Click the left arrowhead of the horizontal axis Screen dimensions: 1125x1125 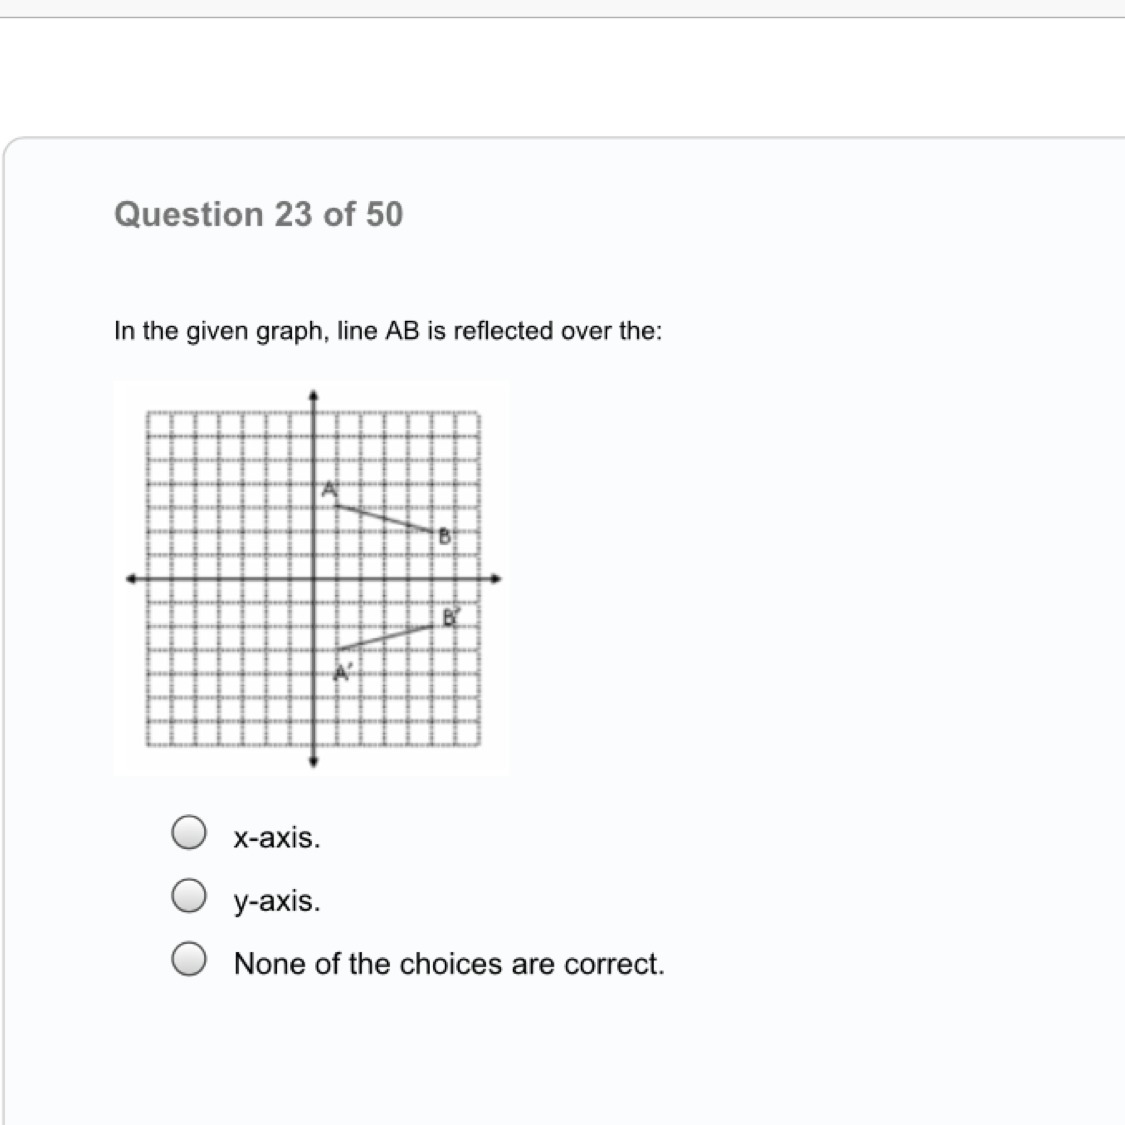(130, 578)
